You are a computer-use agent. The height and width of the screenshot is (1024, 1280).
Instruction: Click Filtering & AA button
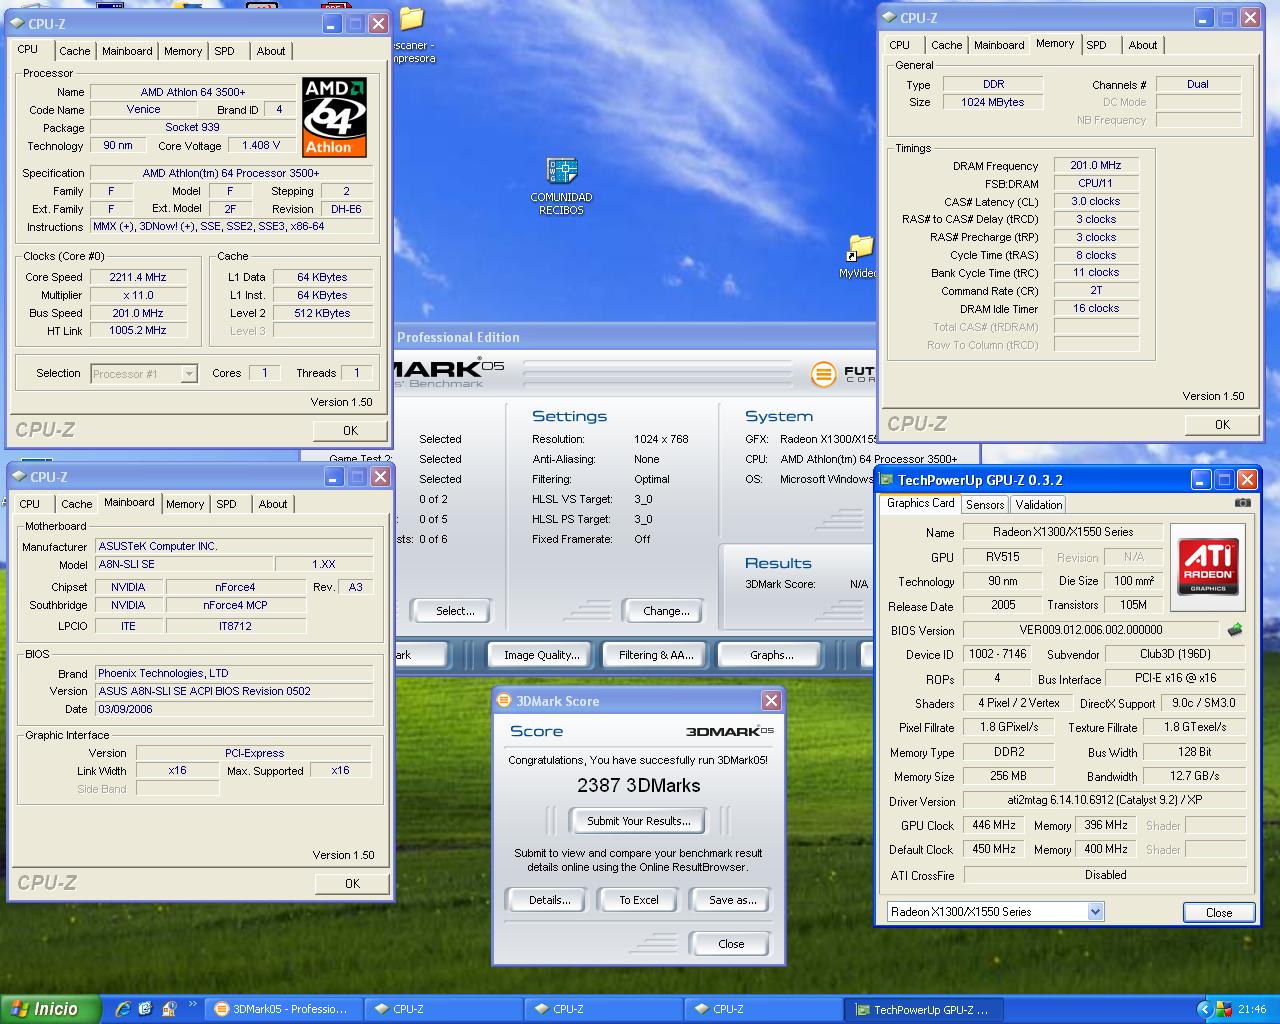[x=656, y=655]
